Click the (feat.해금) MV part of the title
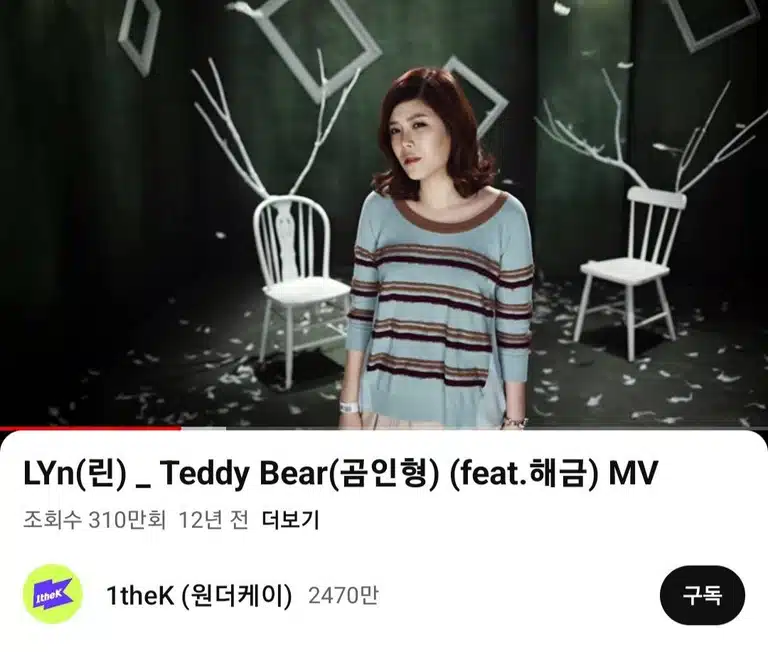 click(553, 474)
